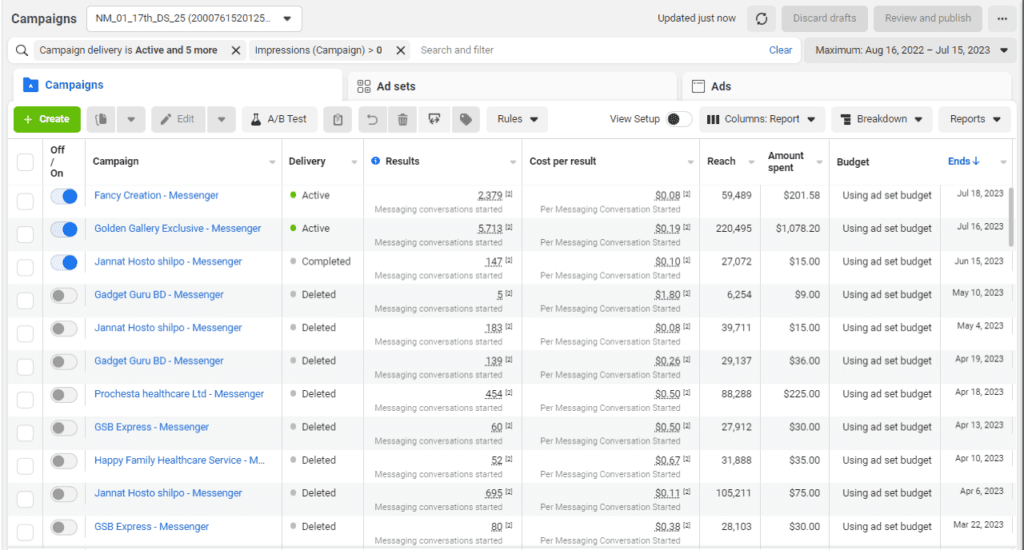
Task: Open the Edit options dropdown arrow
Action: [221, 119]
